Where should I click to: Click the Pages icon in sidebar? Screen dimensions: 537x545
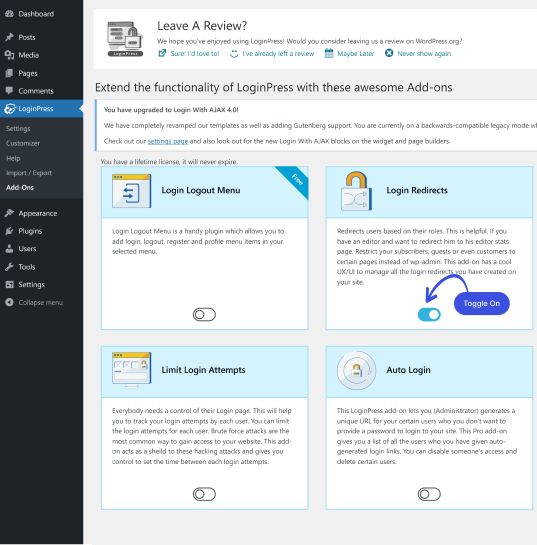point(9,73)
